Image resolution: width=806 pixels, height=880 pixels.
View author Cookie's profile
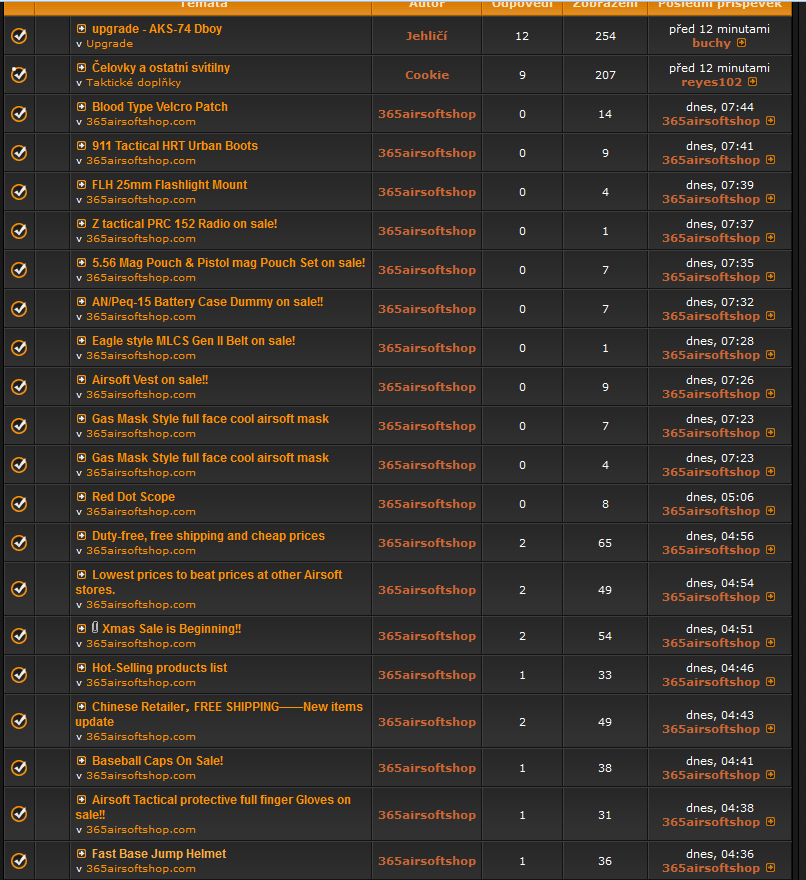(427, 75)
